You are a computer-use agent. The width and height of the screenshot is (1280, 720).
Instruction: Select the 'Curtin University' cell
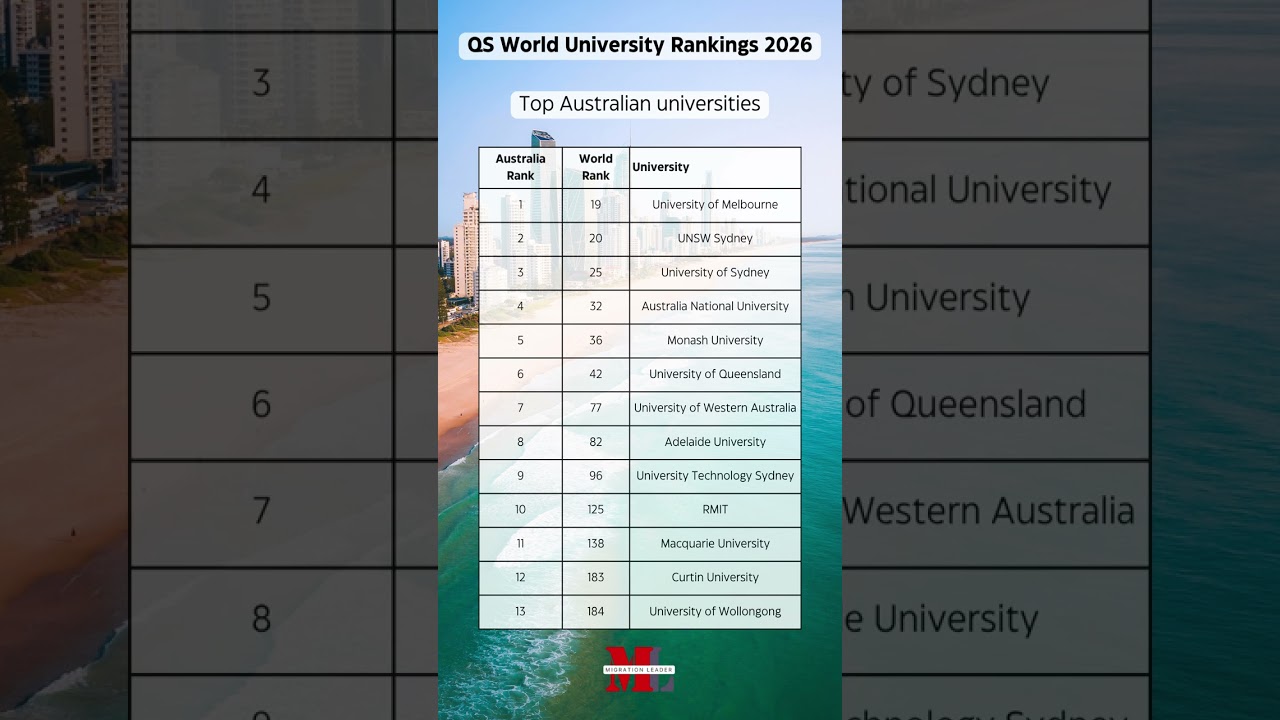click(x=715, y=578)
